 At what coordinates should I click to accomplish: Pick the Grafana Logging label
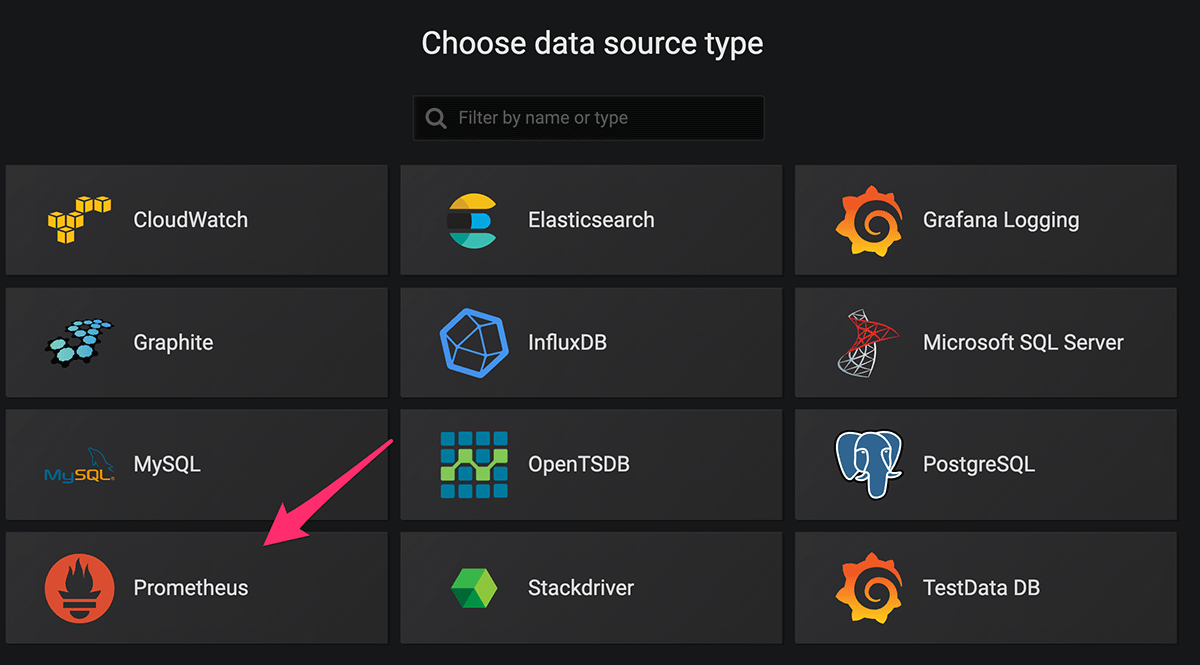point(1001,220)
